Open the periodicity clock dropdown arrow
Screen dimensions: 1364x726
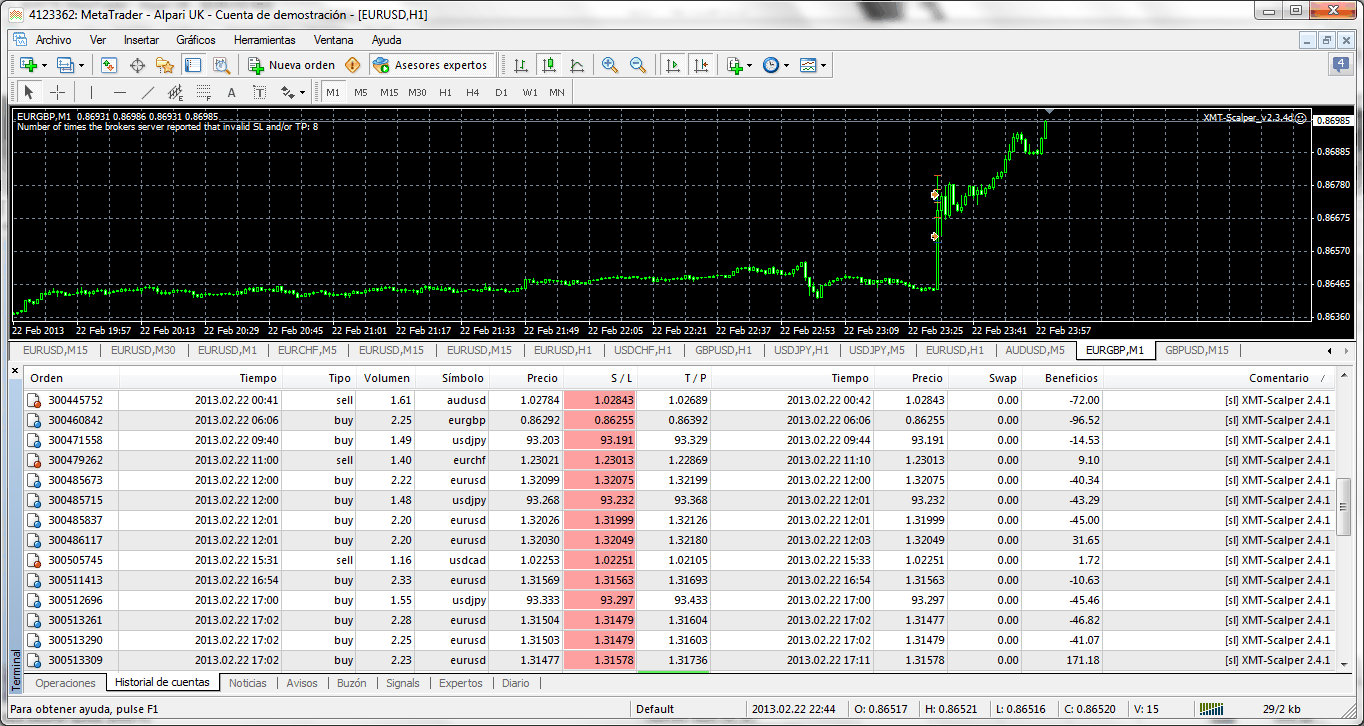pyautogui.click(x=787, y=65)
